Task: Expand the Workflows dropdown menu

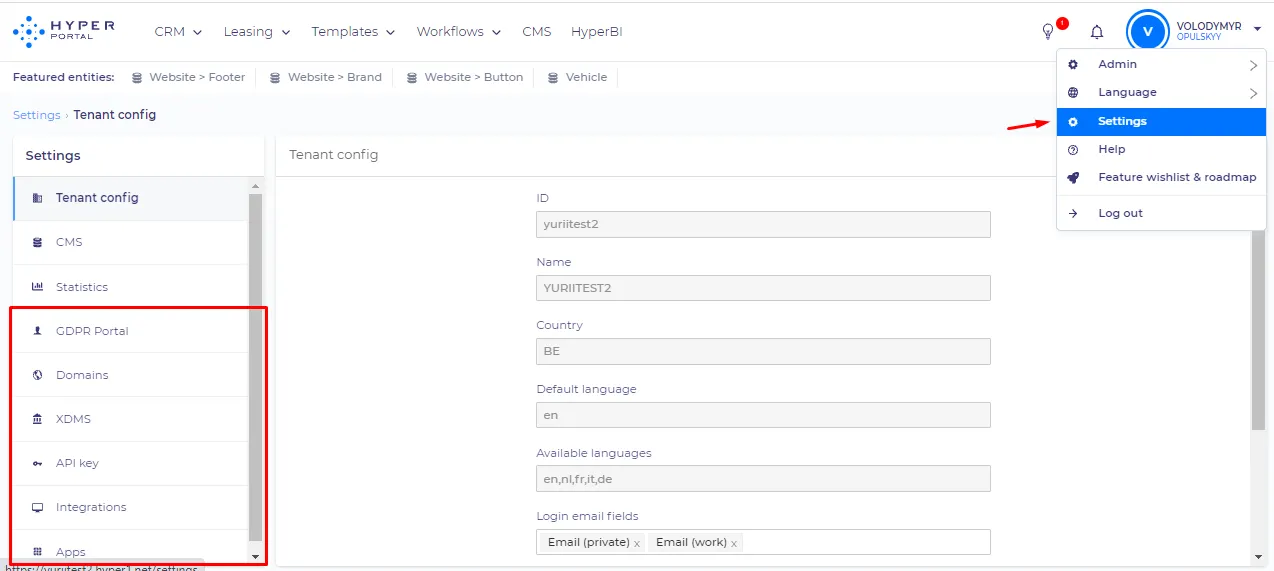Action: (x=459, y=32)
